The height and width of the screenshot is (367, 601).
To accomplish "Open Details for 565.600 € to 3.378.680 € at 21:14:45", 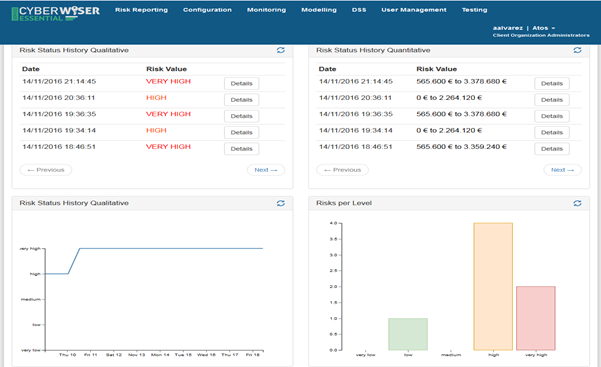I will coord(552,84).
